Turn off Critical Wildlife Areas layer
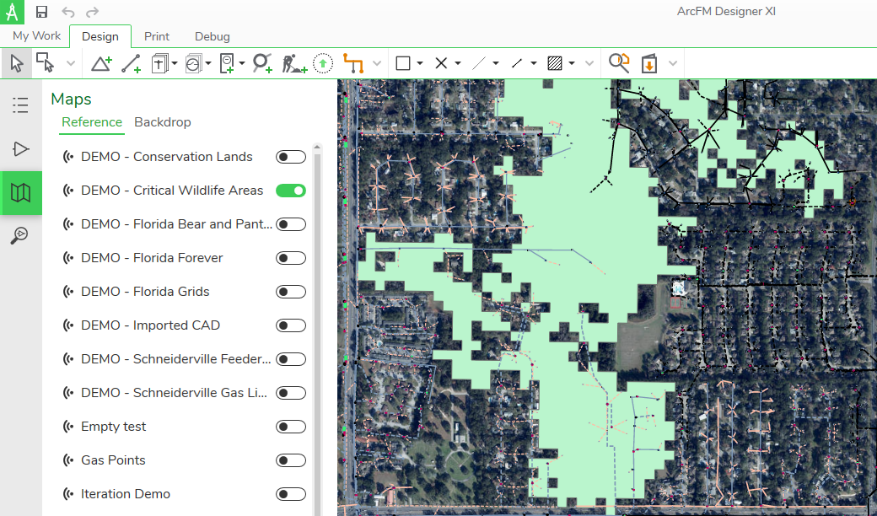The height and width of the screenshot is (516, 877). coord(290,190)
